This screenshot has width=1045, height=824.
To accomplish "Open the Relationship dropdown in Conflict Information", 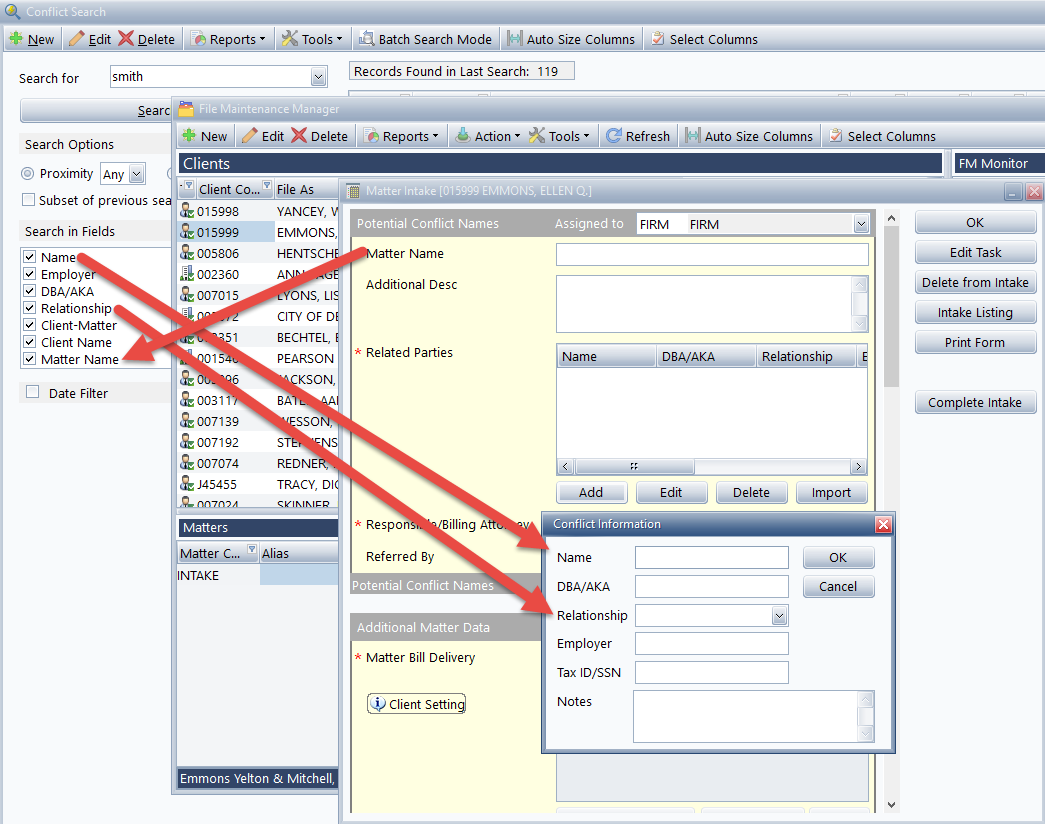I will click(x=779, y=616).
